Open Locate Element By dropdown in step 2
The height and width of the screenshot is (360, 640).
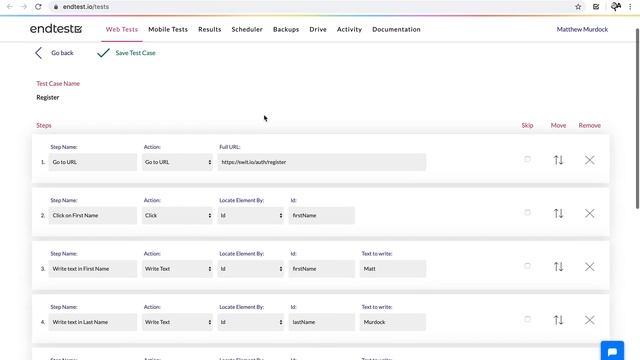click(251, 216)
